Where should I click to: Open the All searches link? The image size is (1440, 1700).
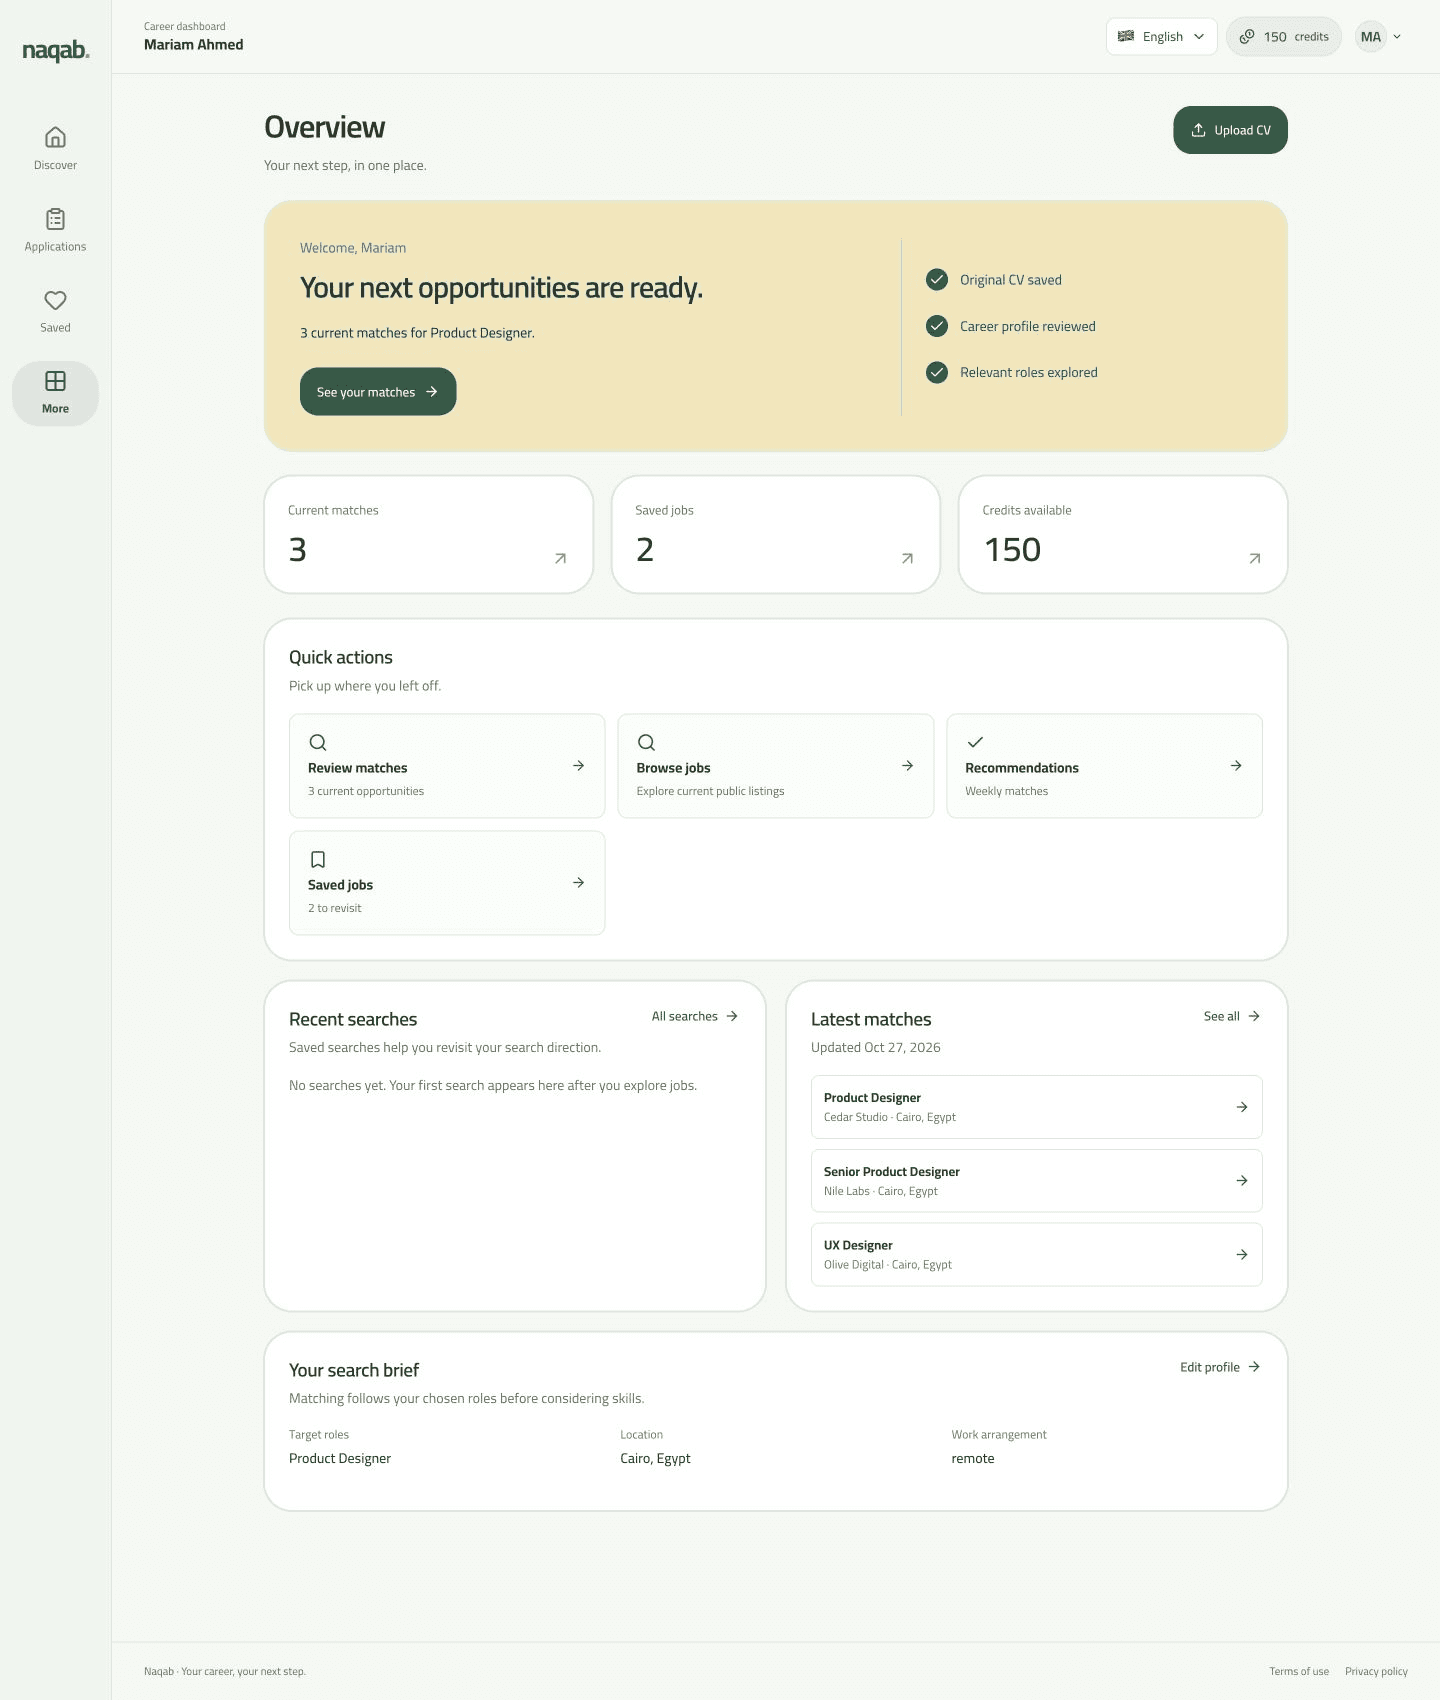tap(695, 1016)
